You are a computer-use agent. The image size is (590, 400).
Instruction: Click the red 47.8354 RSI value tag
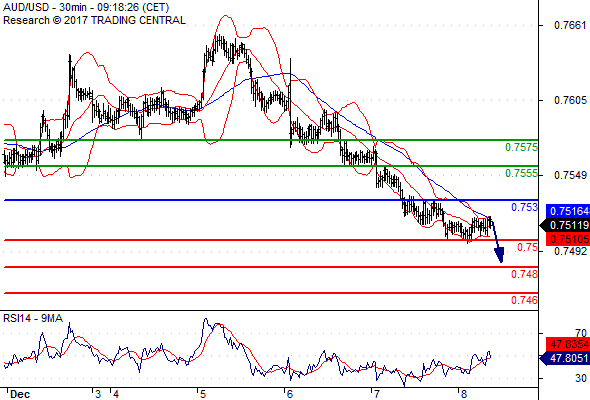(x=568, y=344)
